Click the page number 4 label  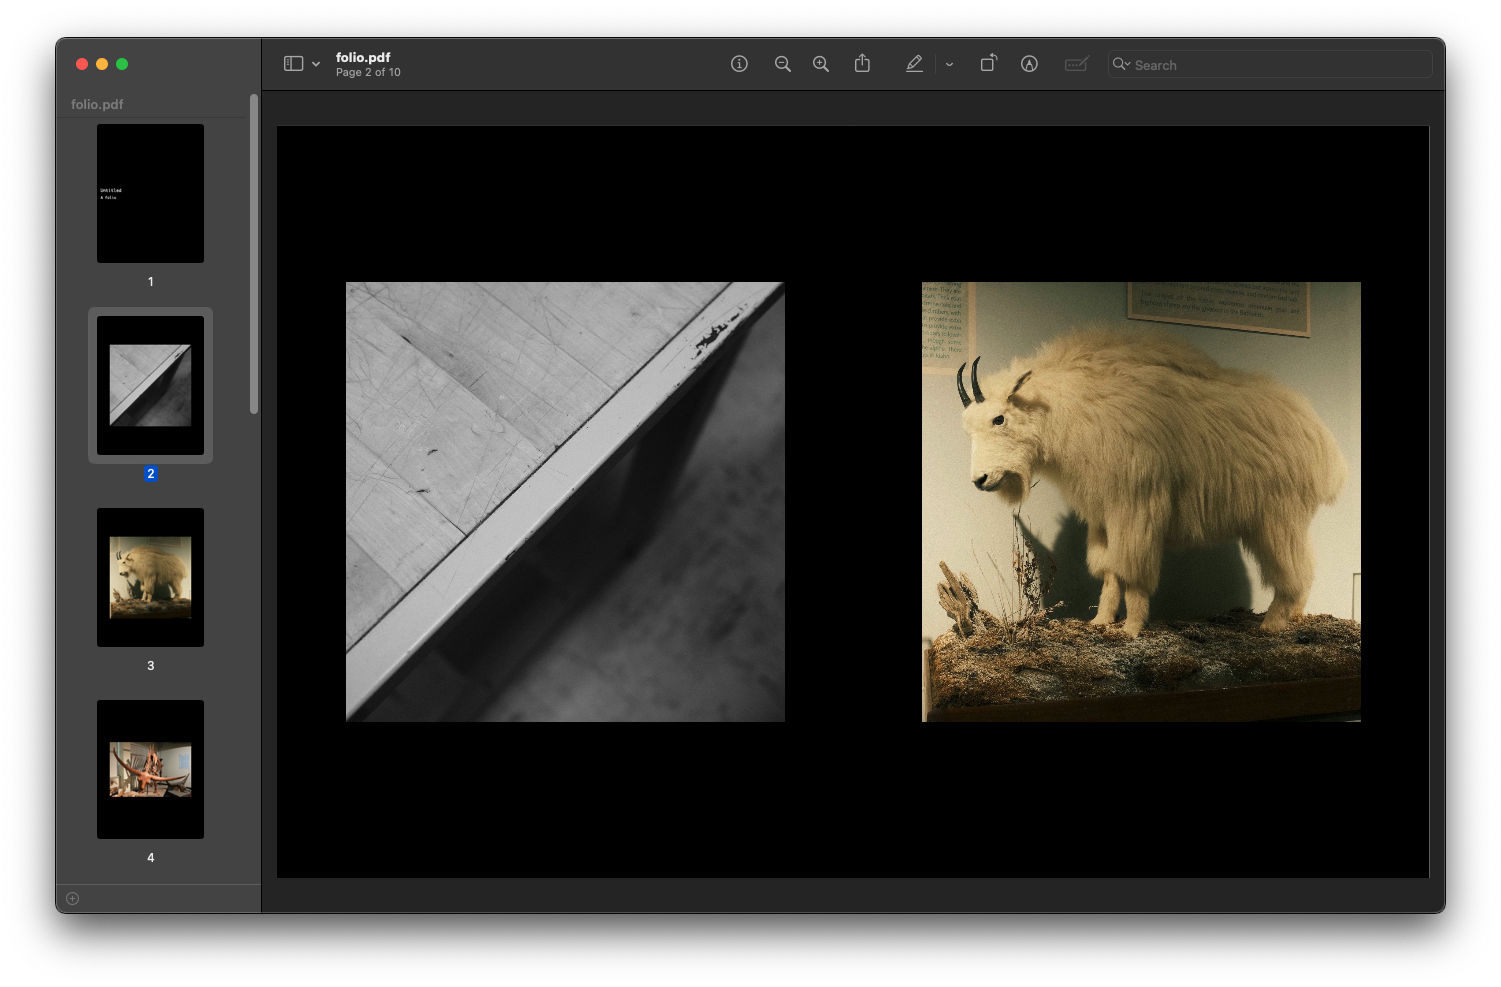151,857
